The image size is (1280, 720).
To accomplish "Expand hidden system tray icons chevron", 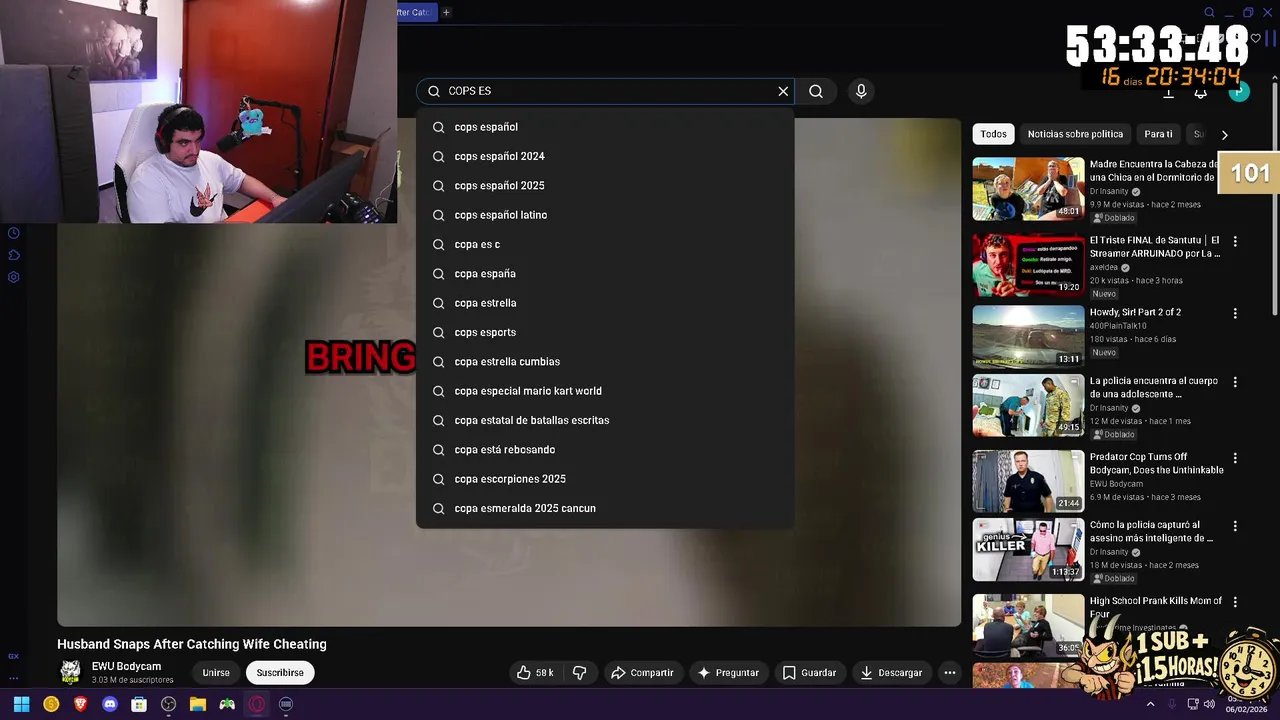I will coord(1150,704).
